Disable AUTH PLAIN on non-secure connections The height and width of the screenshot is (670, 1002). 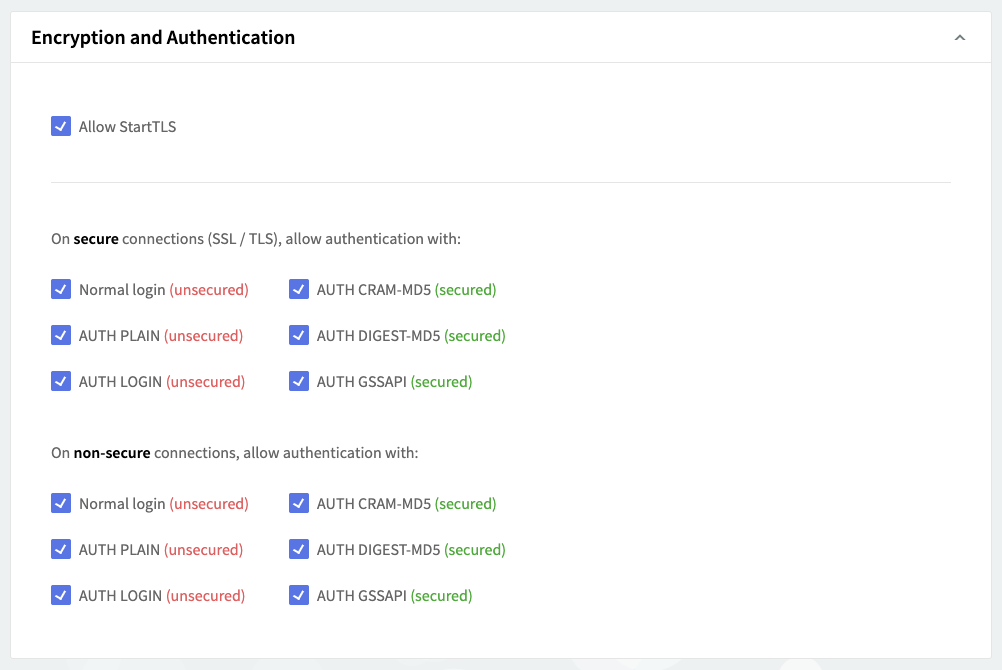[x=61, y=549]
